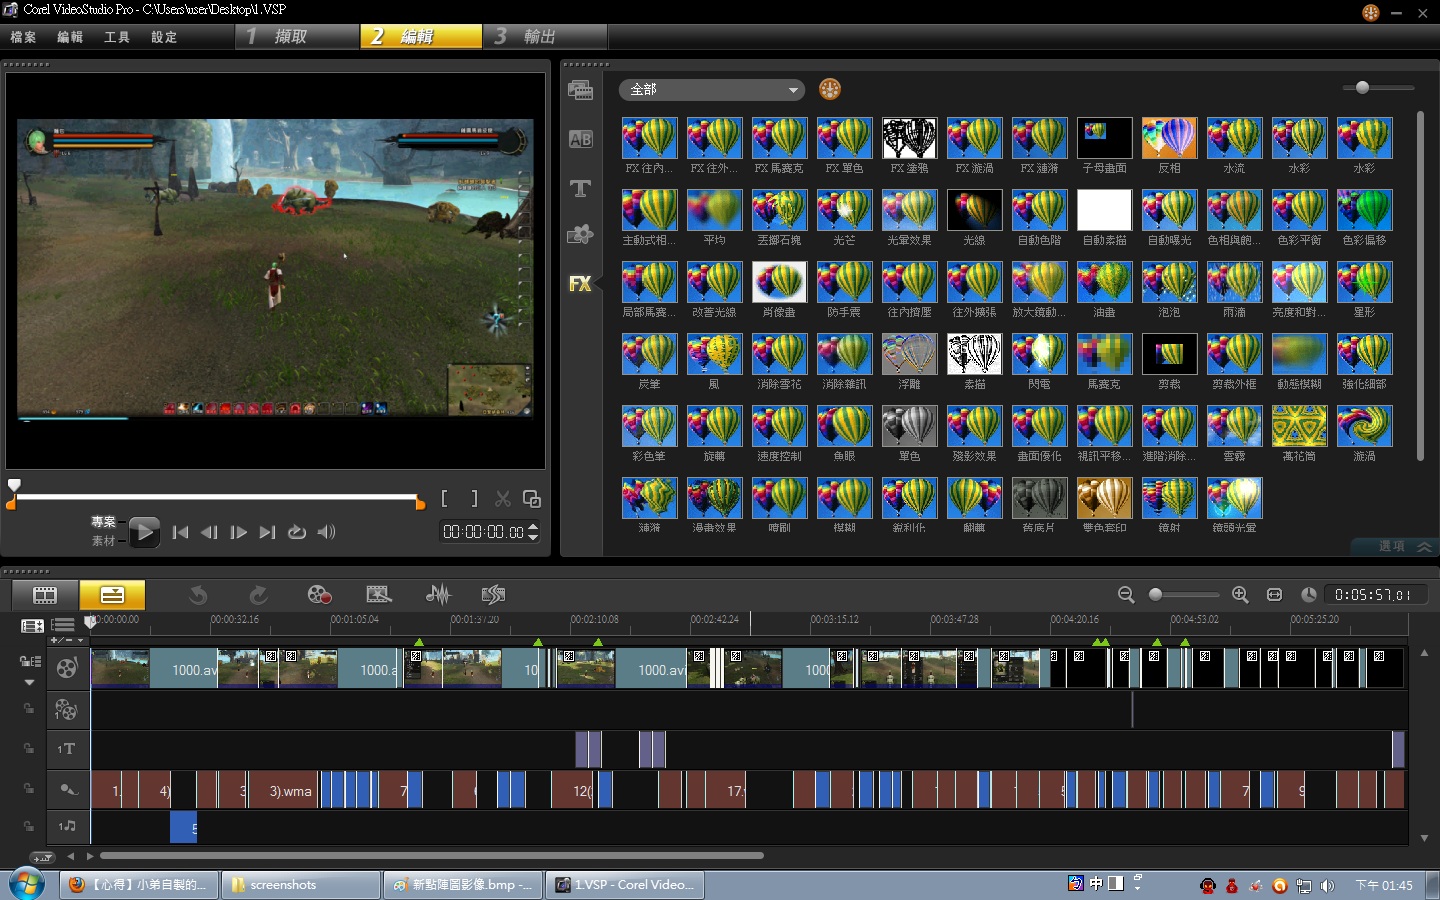Toggle lock on the Music track
The width and height of the screenshot is (1440, 900).
coord(29,826)
